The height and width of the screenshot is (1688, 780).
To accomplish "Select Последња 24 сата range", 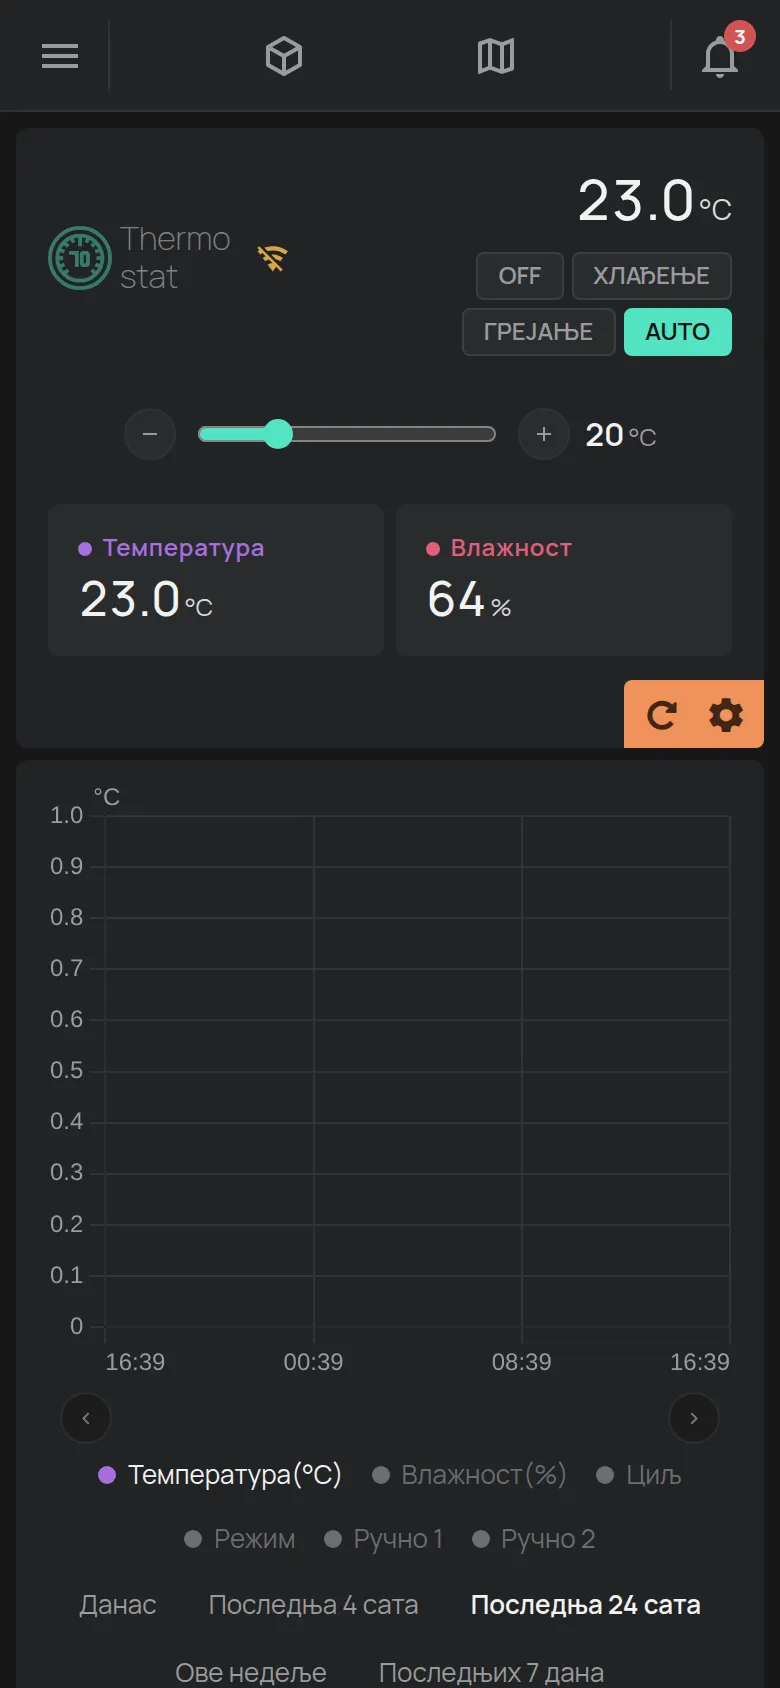I will coord(586,1605).
